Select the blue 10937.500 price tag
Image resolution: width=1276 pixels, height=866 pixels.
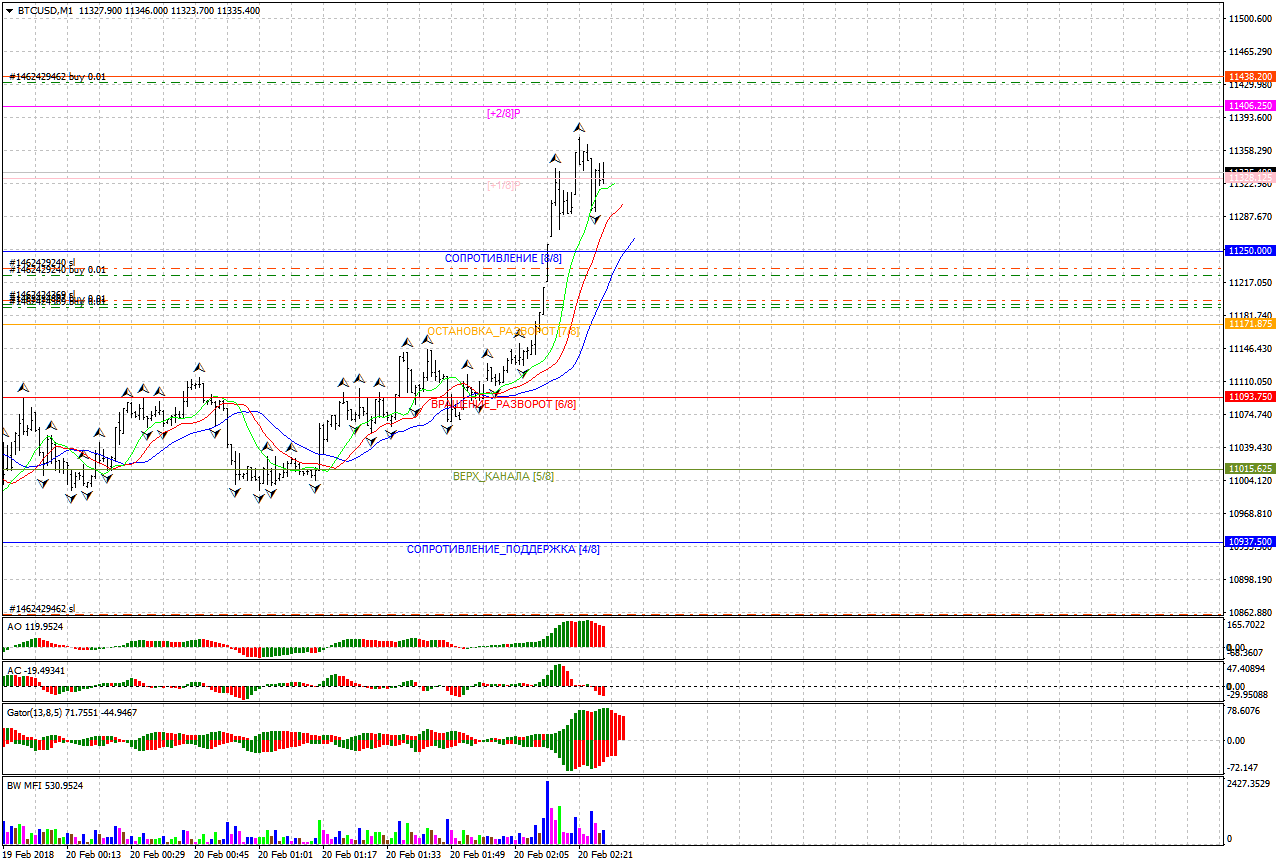point(1250,542)
